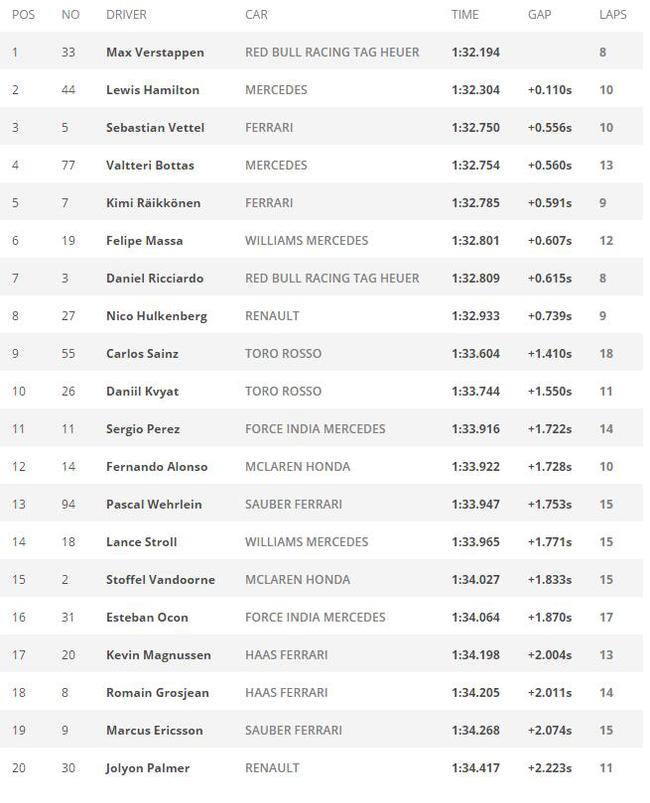
Task: Open Nico Hulkenberg driver entry
Action: pyautogui.click(x=157, y=316)
